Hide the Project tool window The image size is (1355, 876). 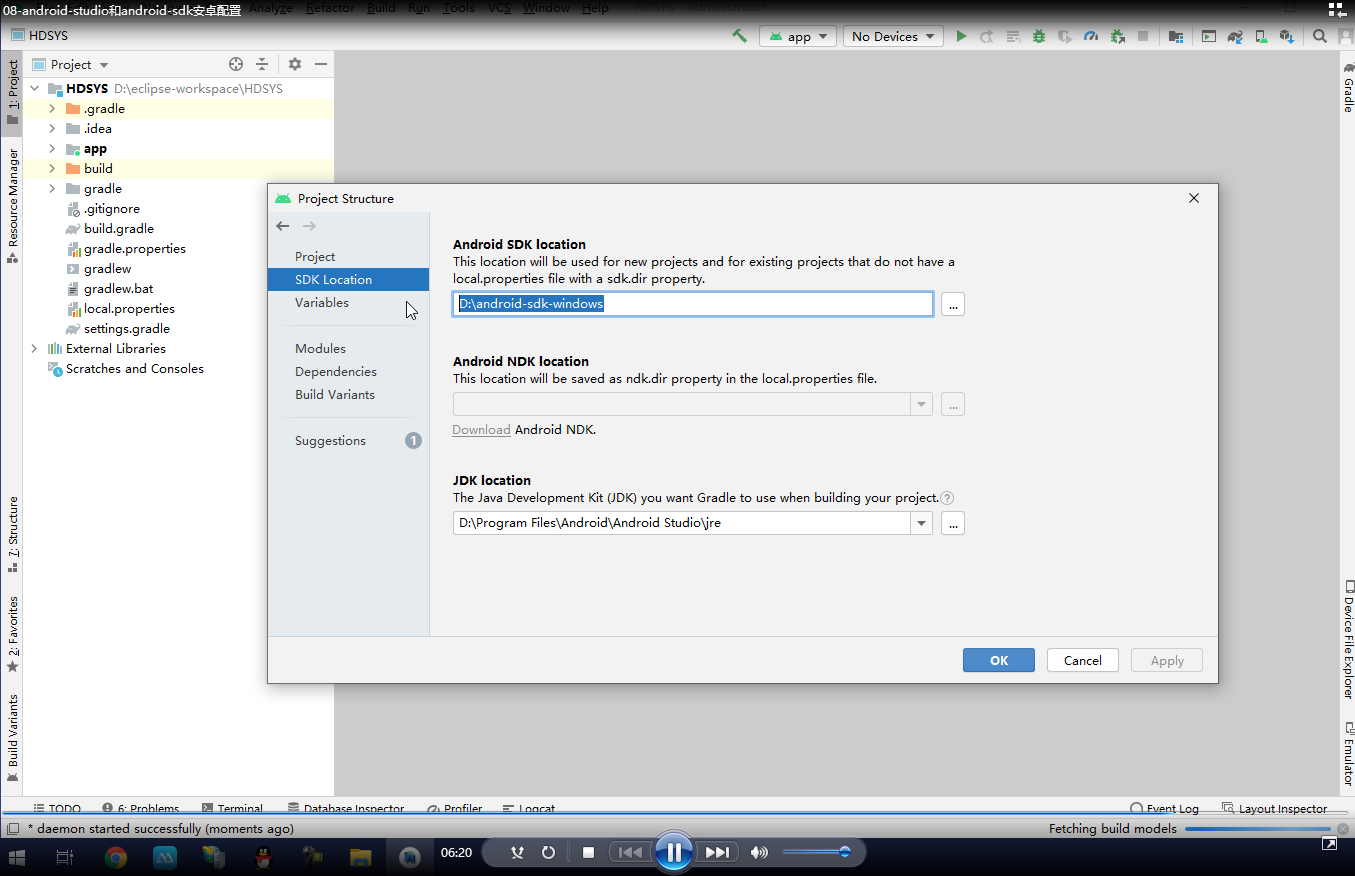321,64
